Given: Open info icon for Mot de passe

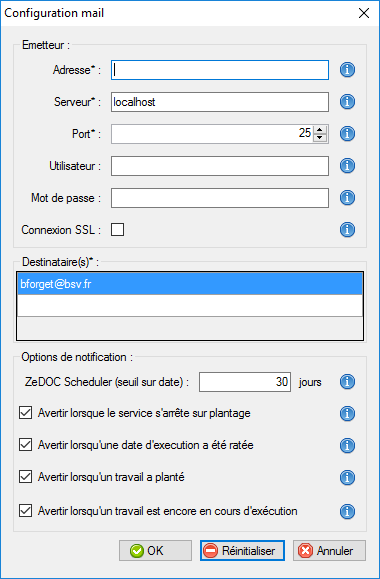Looking at the screenshot, I should [x=347, y=198].
